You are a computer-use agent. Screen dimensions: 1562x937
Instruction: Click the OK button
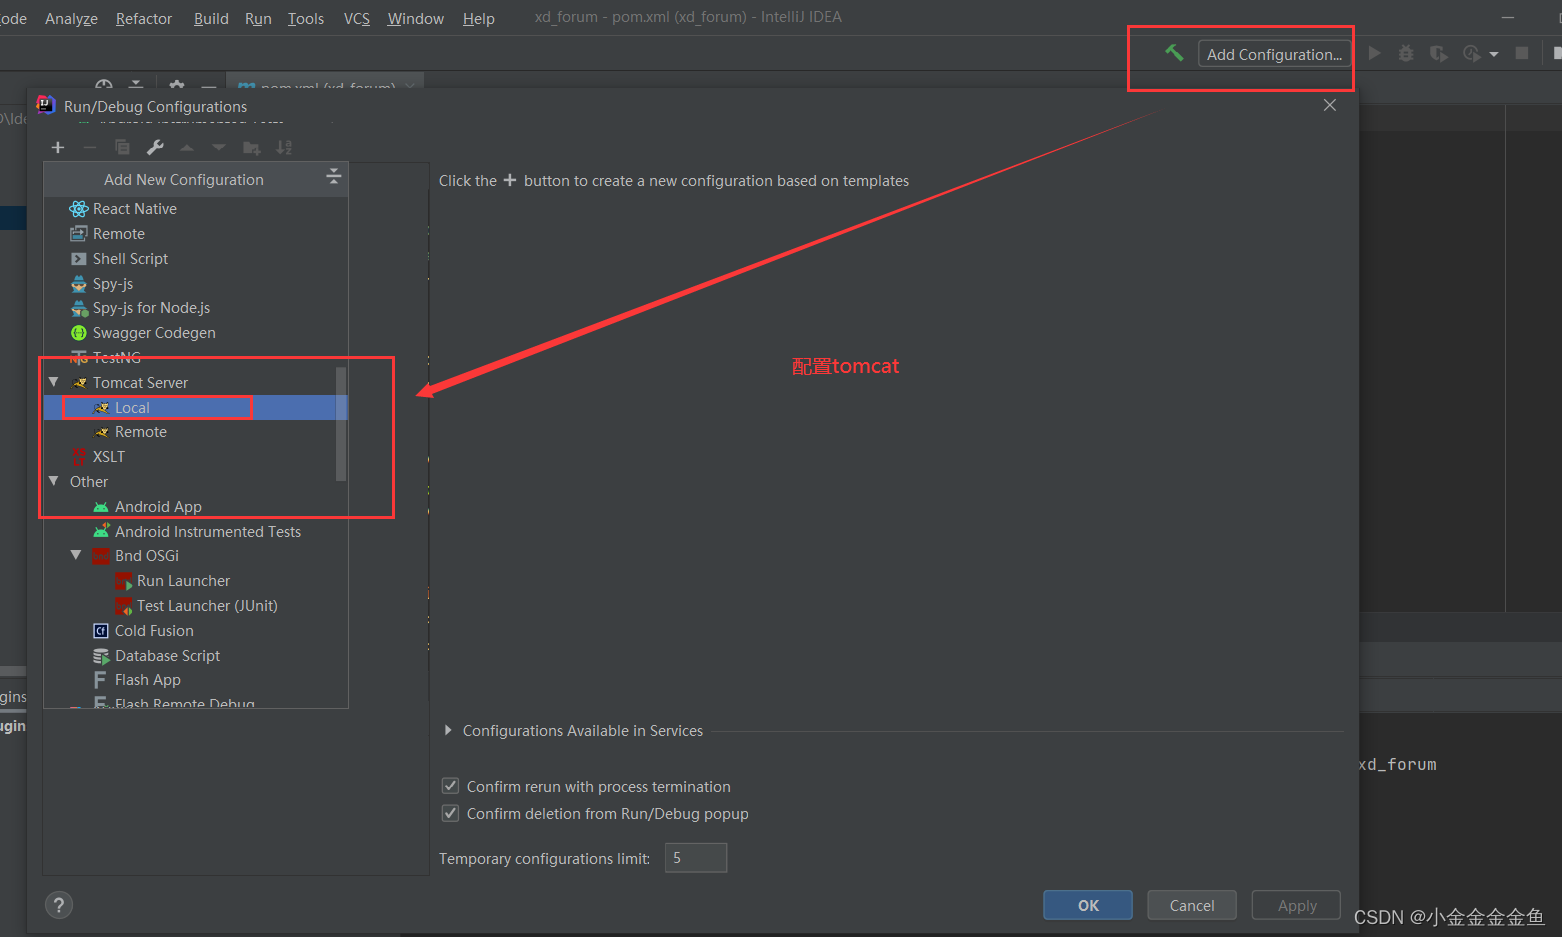pos(1088,905)
